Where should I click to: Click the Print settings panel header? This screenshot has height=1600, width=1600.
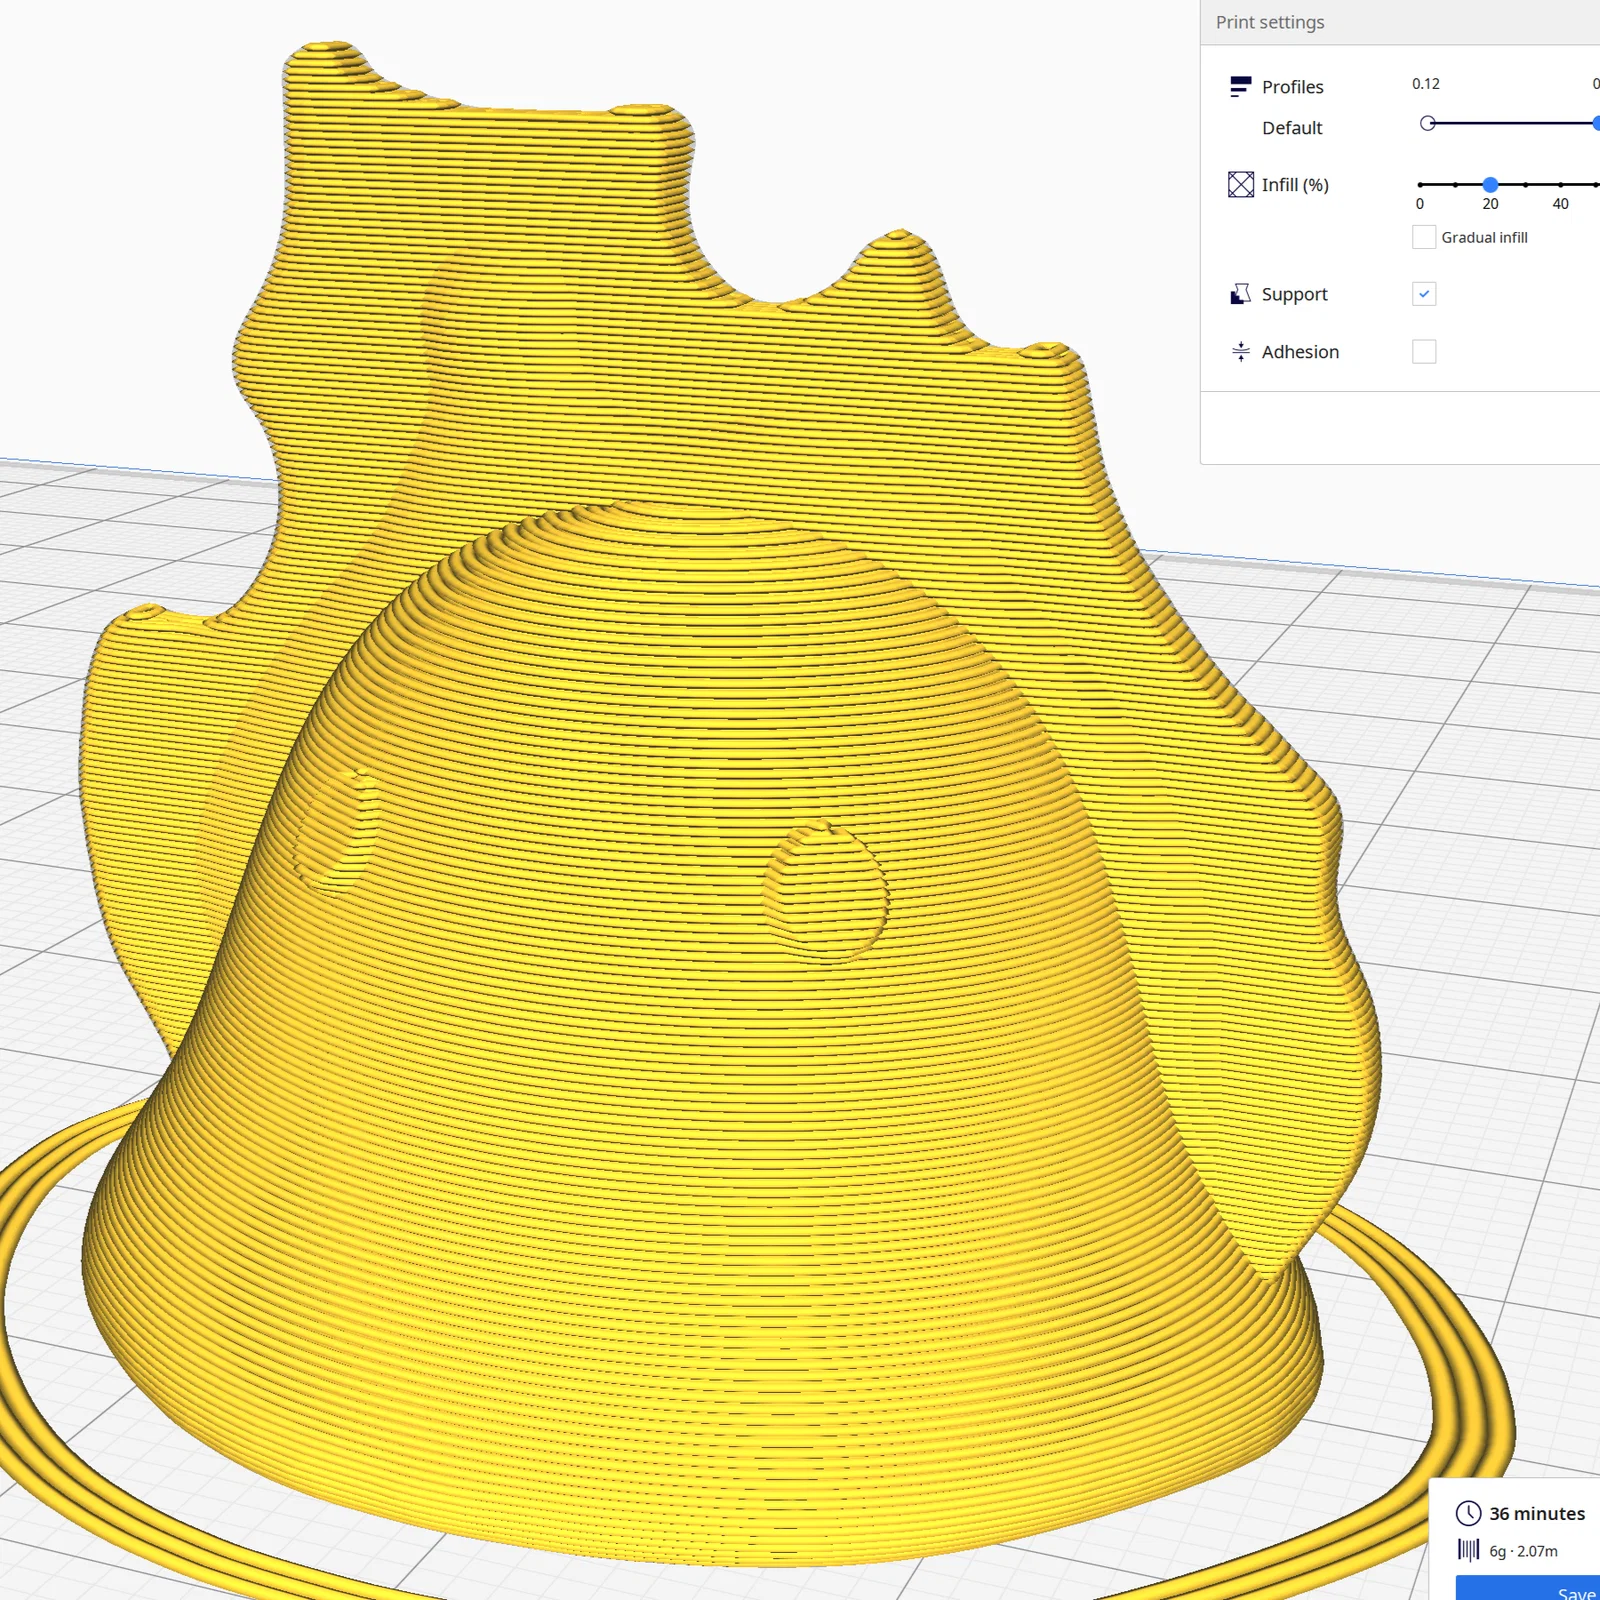tap(1400, 22)
